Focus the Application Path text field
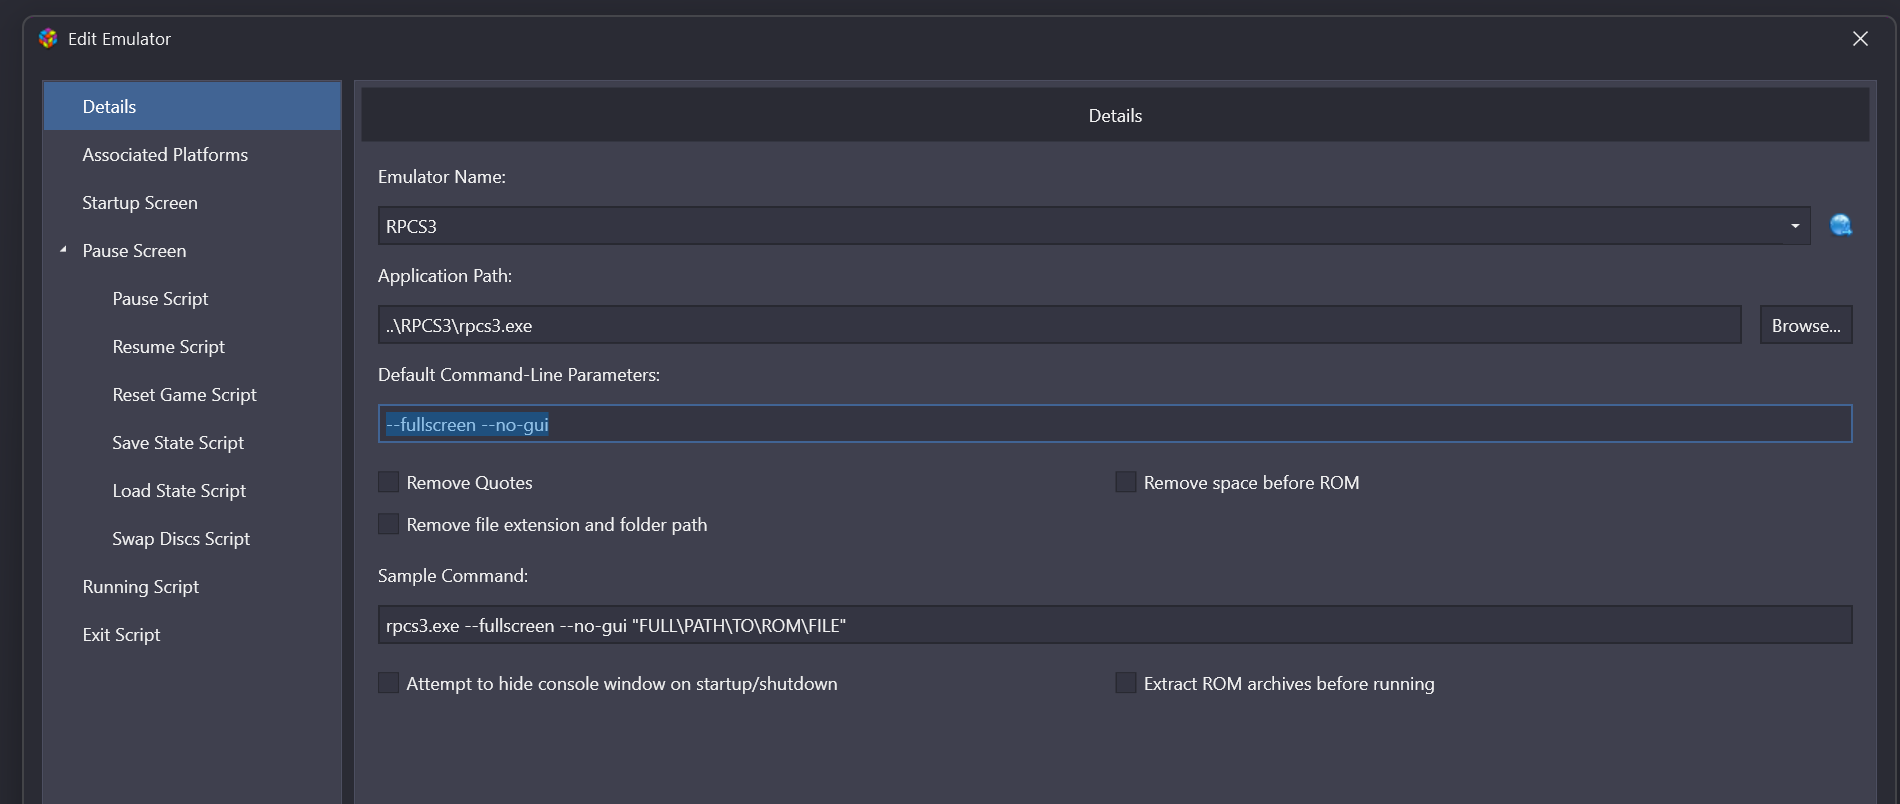 click(1059, 325)
